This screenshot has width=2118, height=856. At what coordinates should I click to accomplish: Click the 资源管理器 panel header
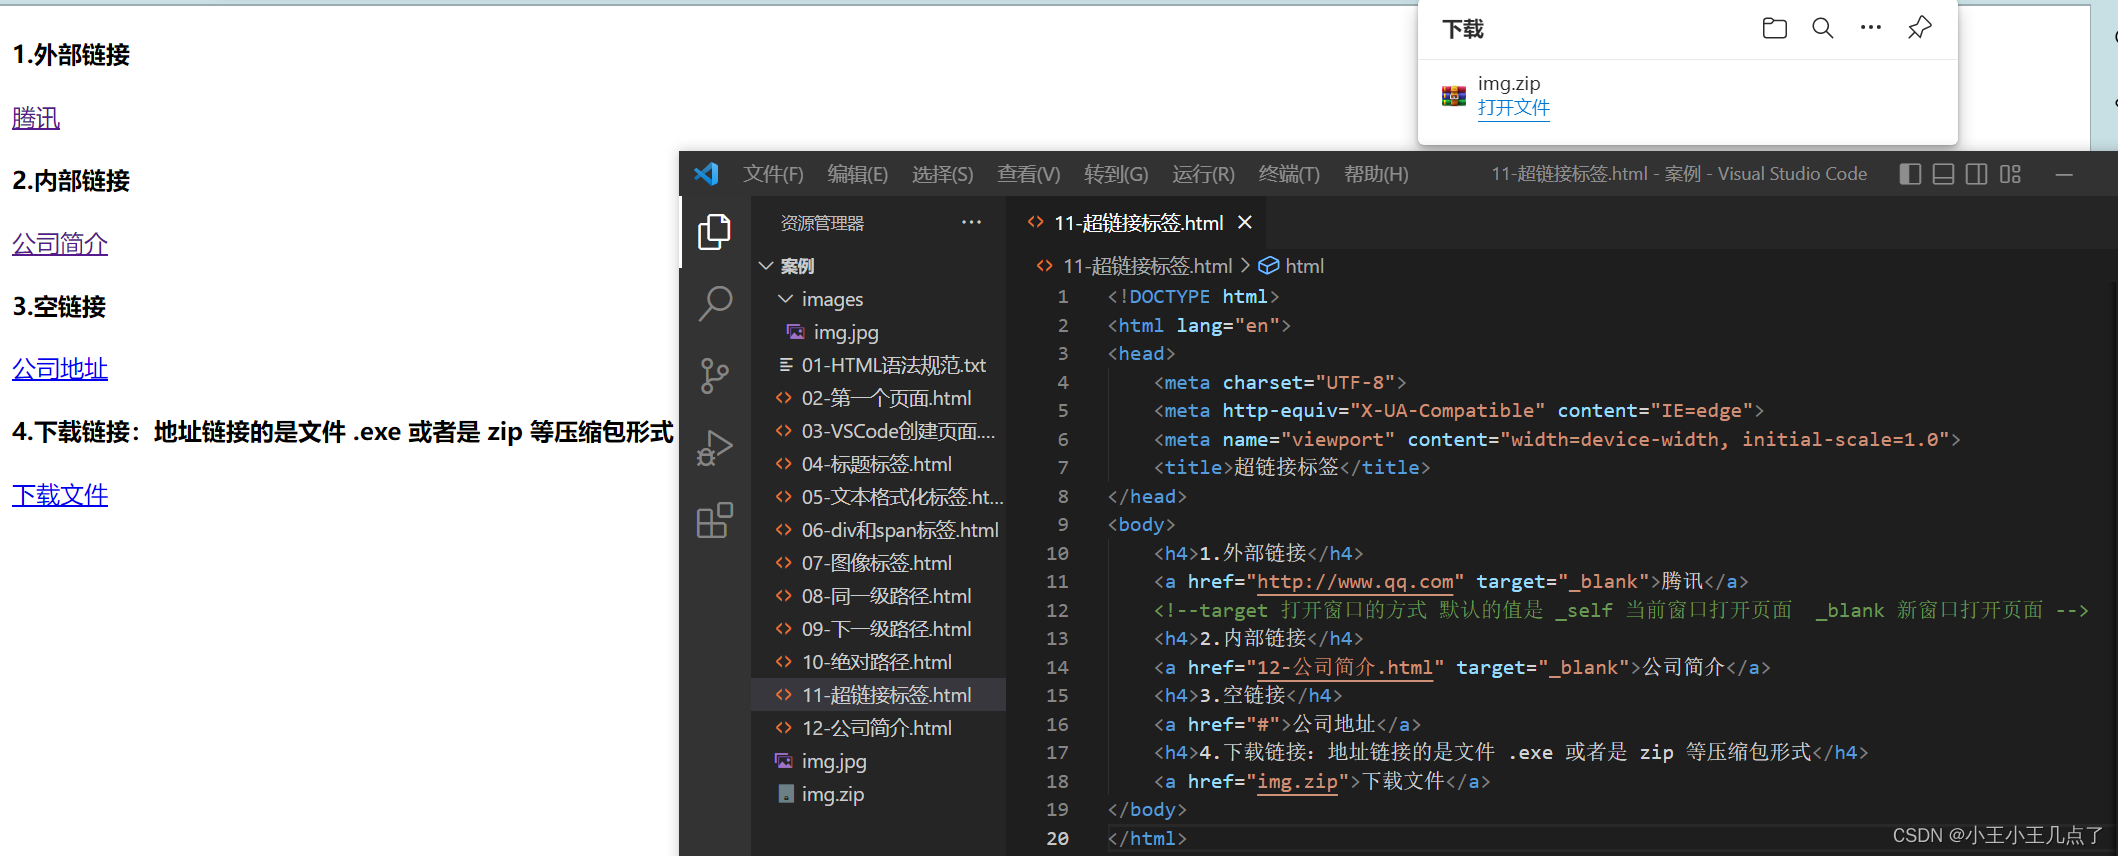point(822,223)
